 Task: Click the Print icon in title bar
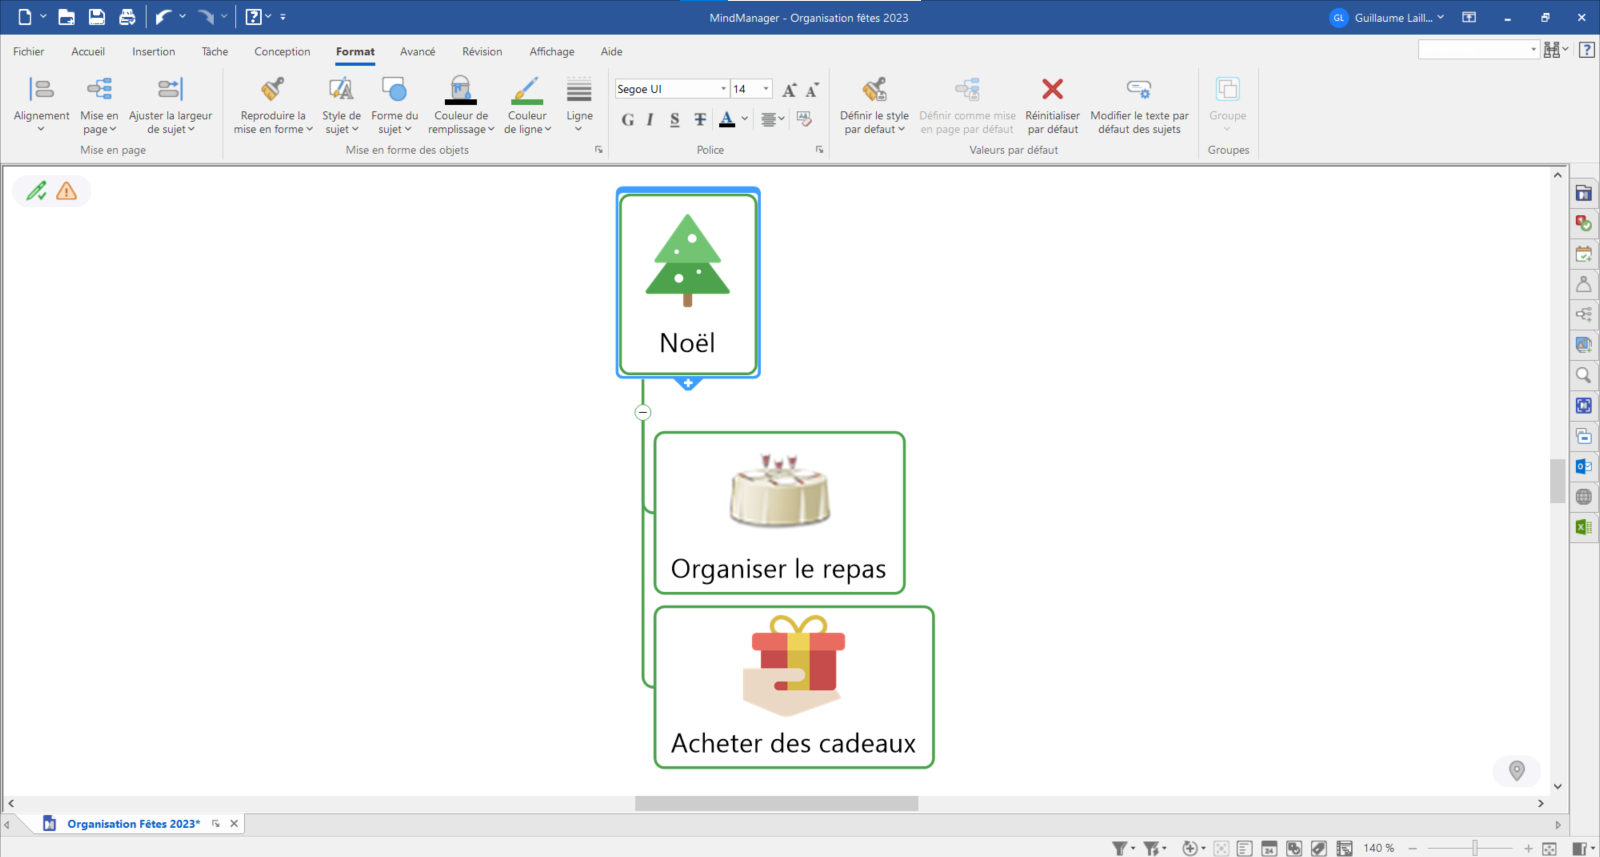click(x=127, y=17)
